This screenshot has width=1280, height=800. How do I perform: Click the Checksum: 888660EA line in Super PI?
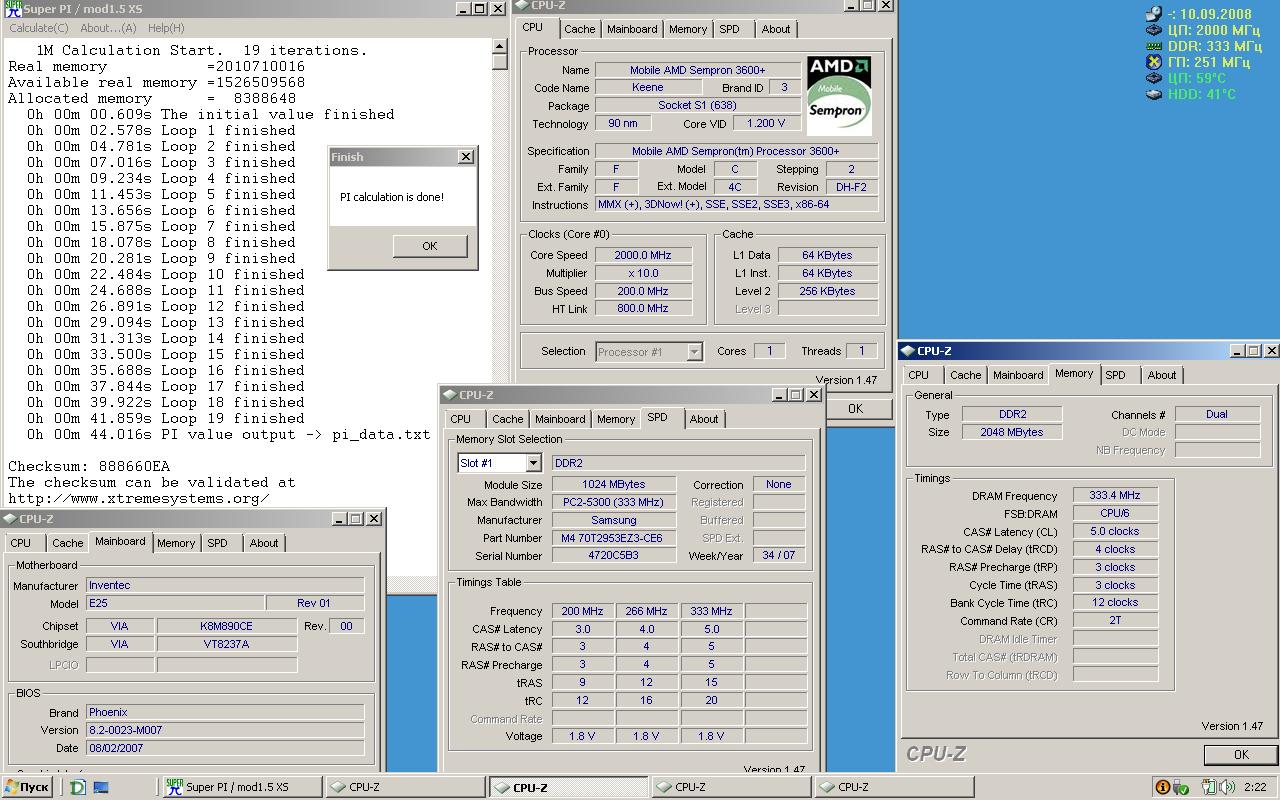89,466
